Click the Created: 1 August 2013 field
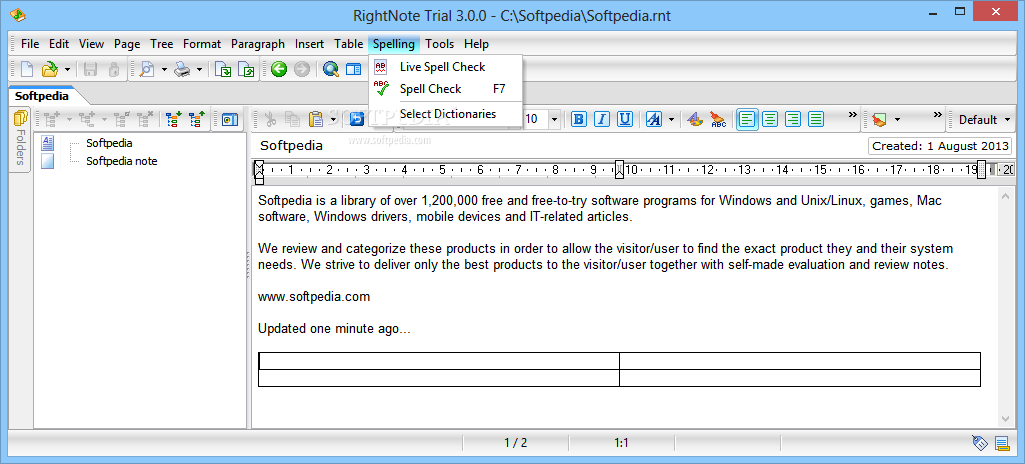Screen dimensions: 1025x464 coord(939,146)
